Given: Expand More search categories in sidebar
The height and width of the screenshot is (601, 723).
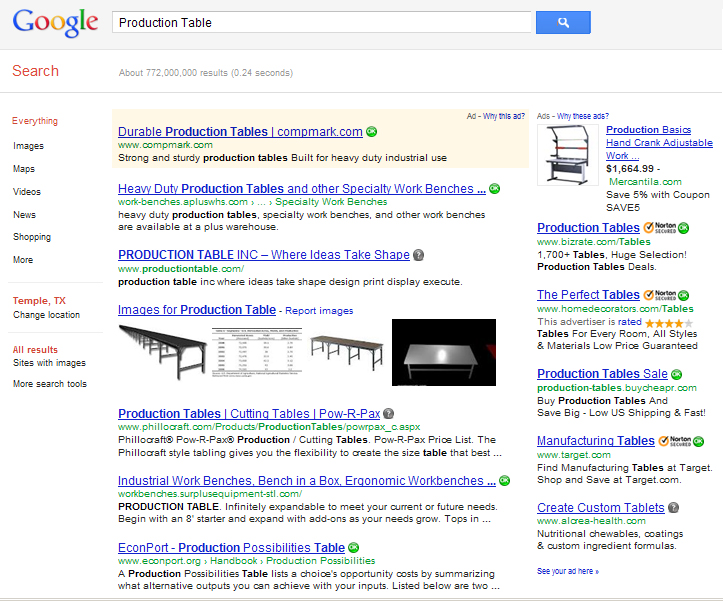Looking at the screenshot, I should click(x=23, y=260).
